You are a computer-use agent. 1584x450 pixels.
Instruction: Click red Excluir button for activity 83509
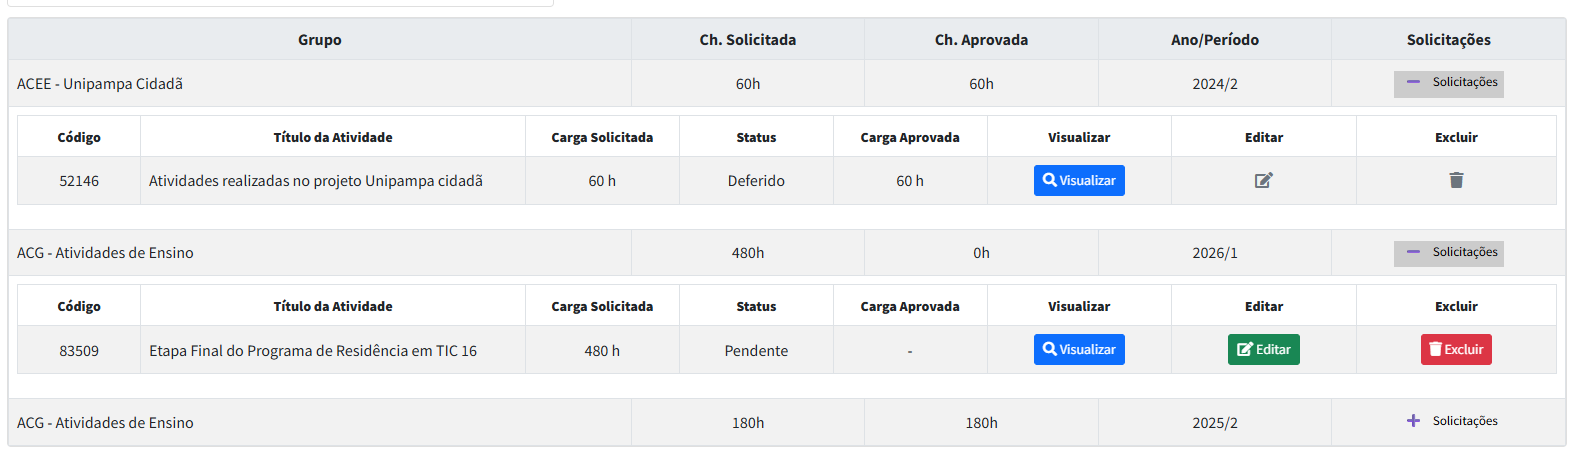1456,350
